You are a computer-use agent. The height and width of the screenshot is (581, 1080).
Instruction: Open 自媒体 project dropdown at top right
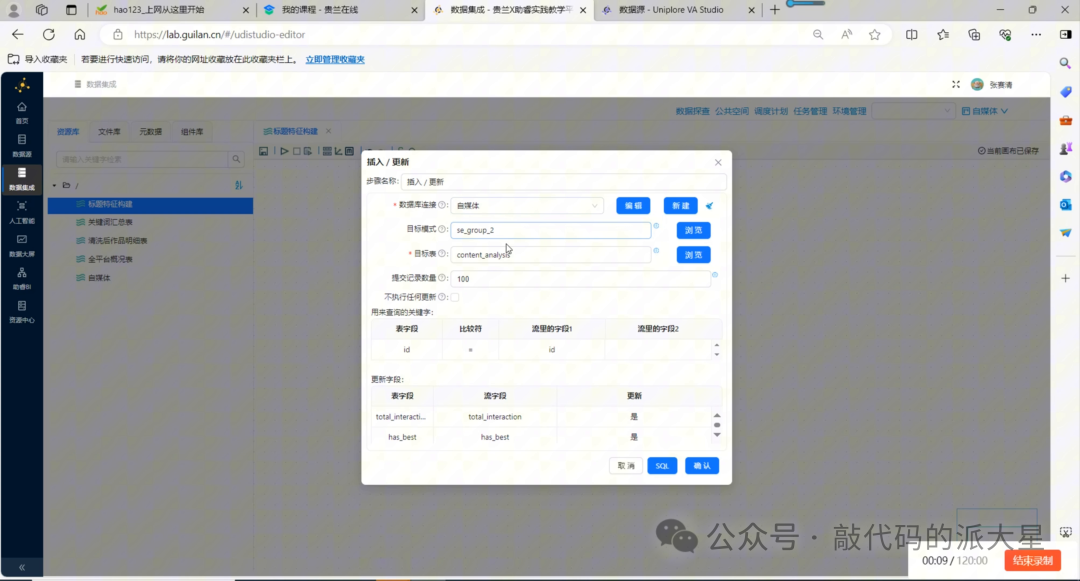pyautogui.click(x=984, y=111)
